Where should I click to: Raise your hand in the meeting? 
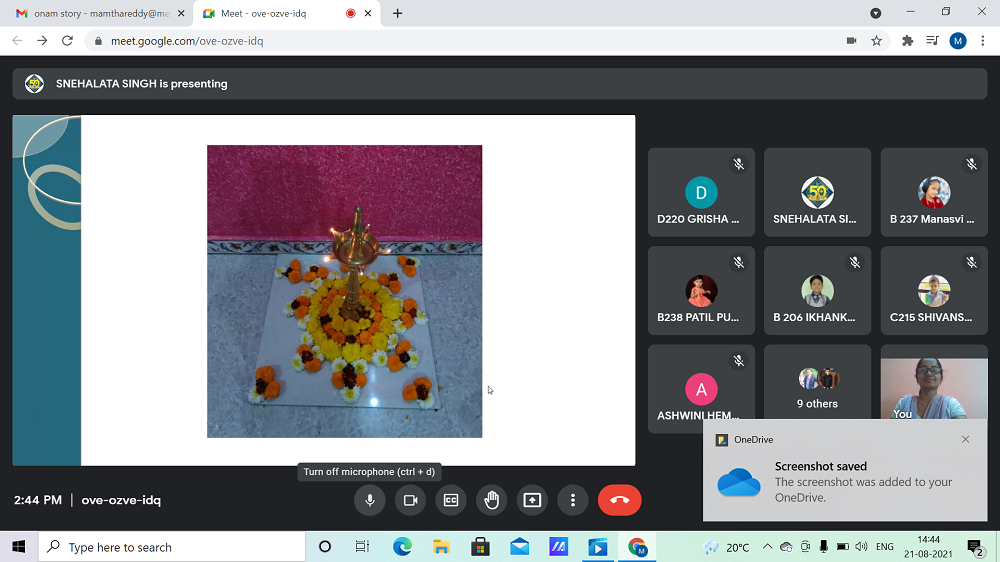pyautogui.click(x=492, y=500)
